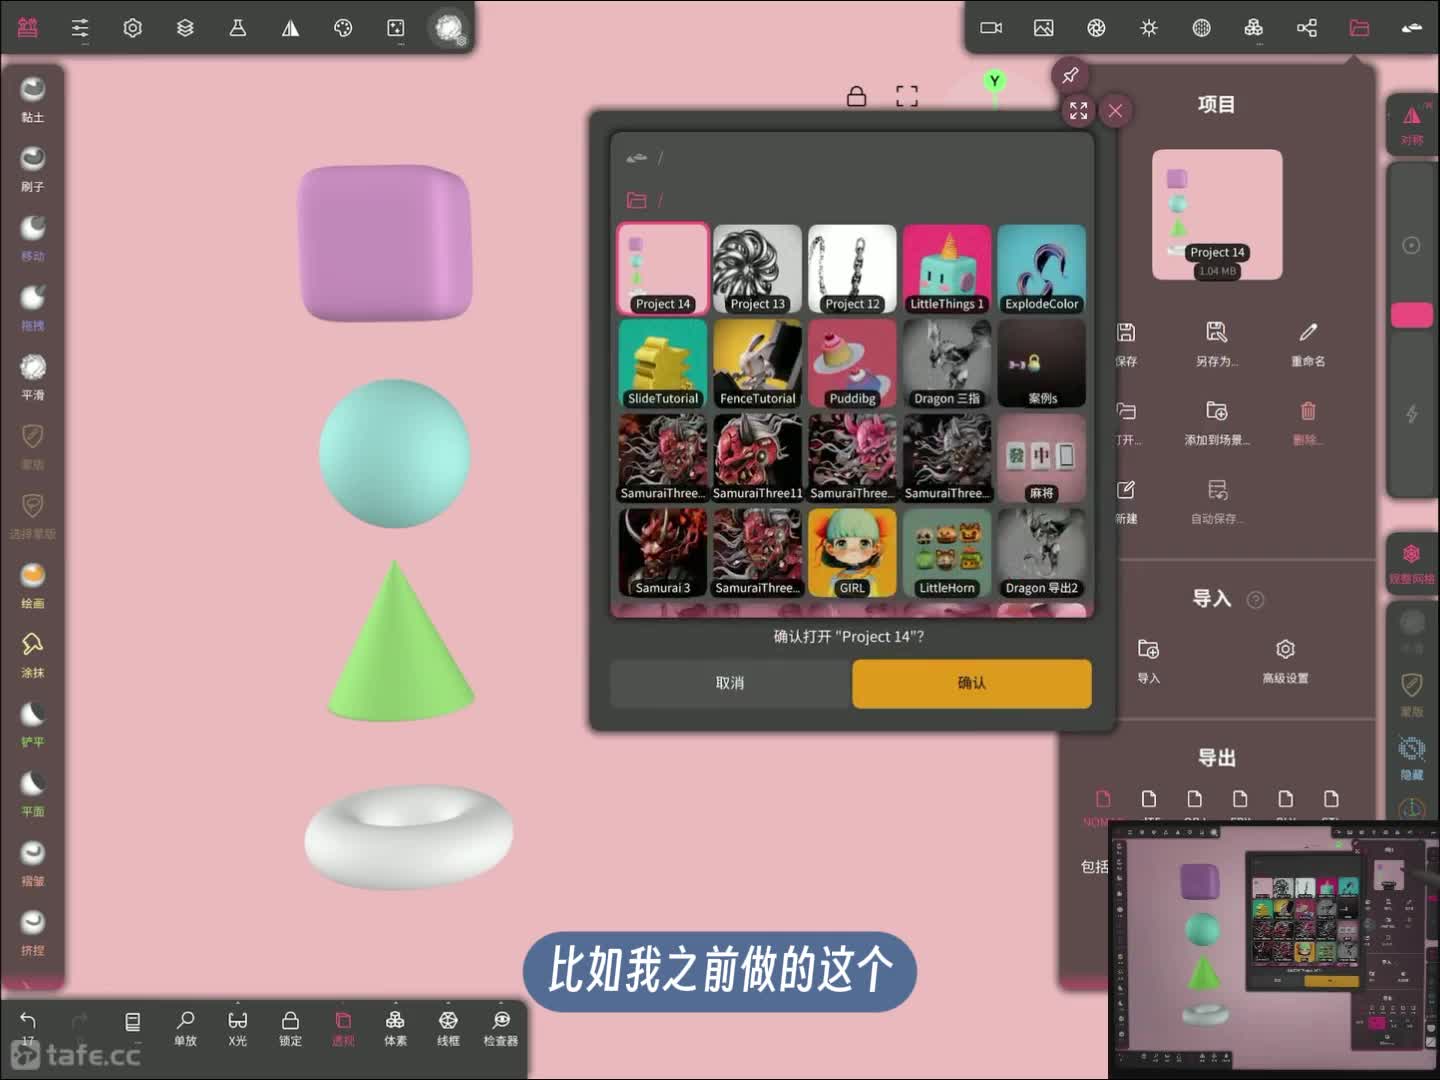Toggle 单放 solo mode
The height and width of the screenshot is (1080, 1440).
pos(185,1027)
